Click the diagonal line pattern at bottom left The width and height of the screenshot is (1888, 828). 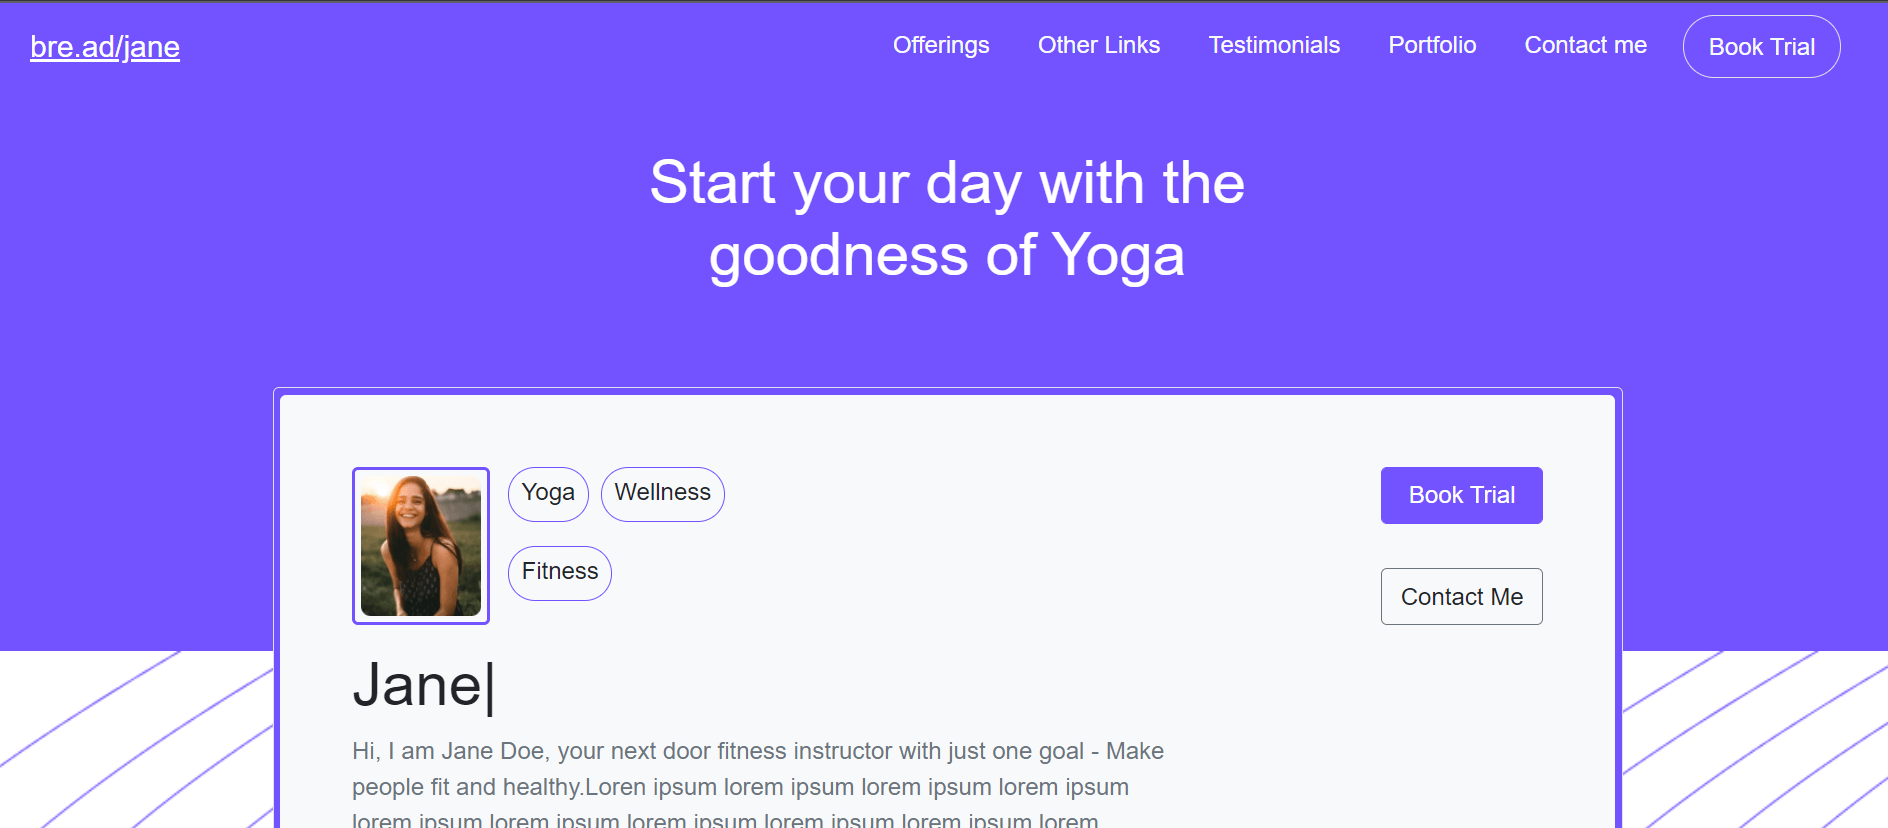point(136,740)
